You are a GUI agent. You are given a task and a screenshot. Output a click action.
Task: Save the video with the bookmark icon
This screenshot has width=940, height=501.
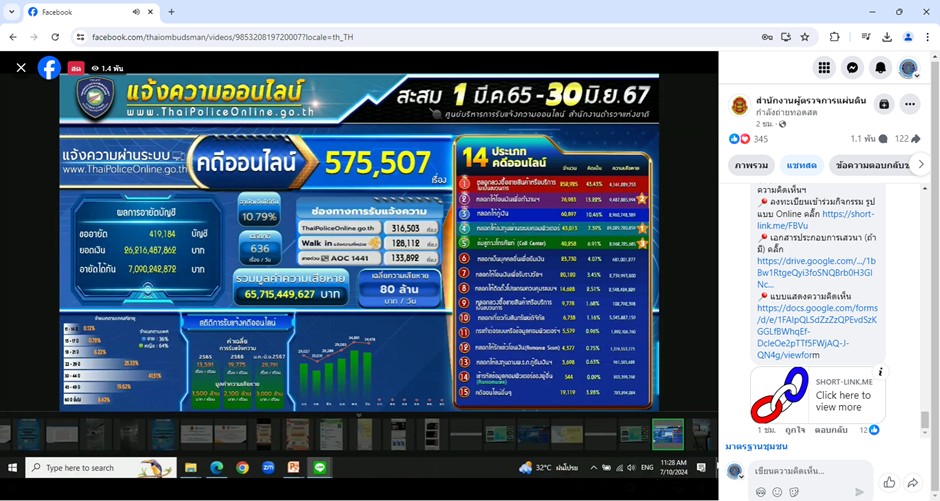(x=884, y=104)
